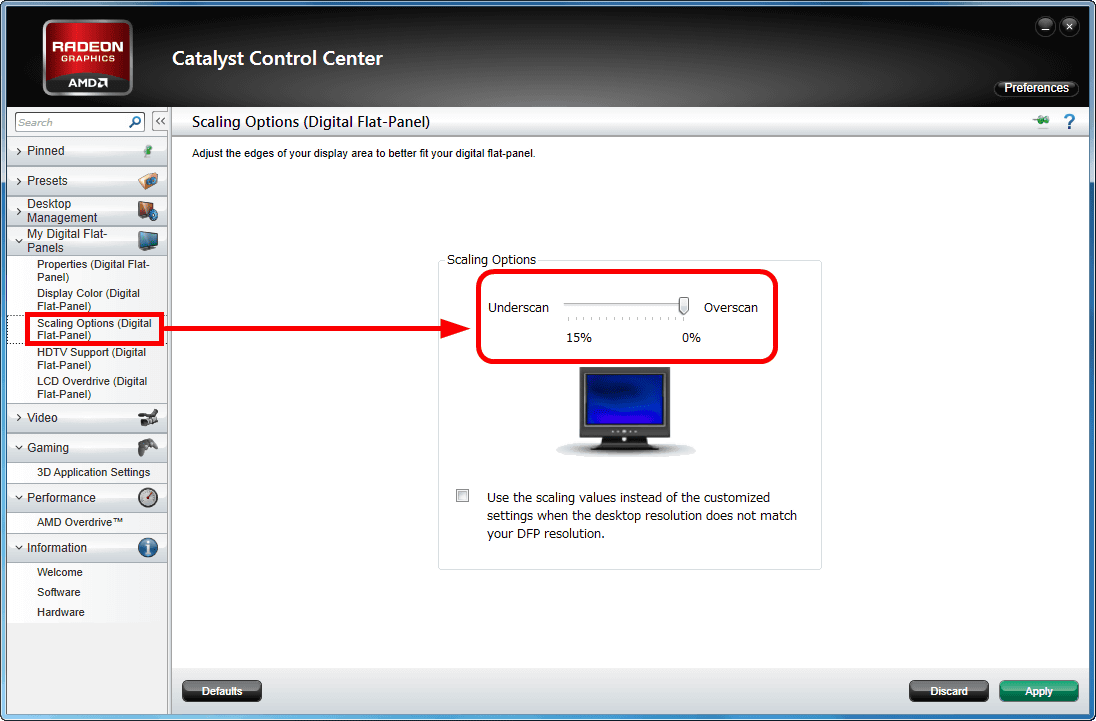Image resolution: width=1096 pixels, height=721 pixels.
Task: Click the green pin icon beside Pinned
Action: point(147,151)
